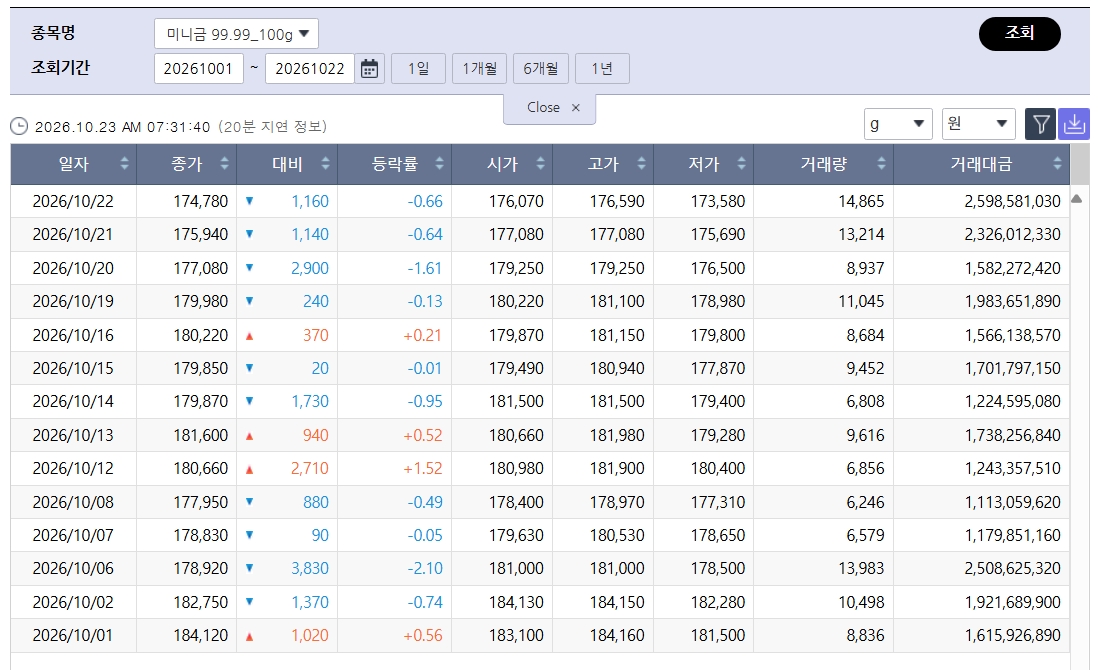Select date cell 2026/10/13
Screen dimensions: 1100x670
(73, 435)
